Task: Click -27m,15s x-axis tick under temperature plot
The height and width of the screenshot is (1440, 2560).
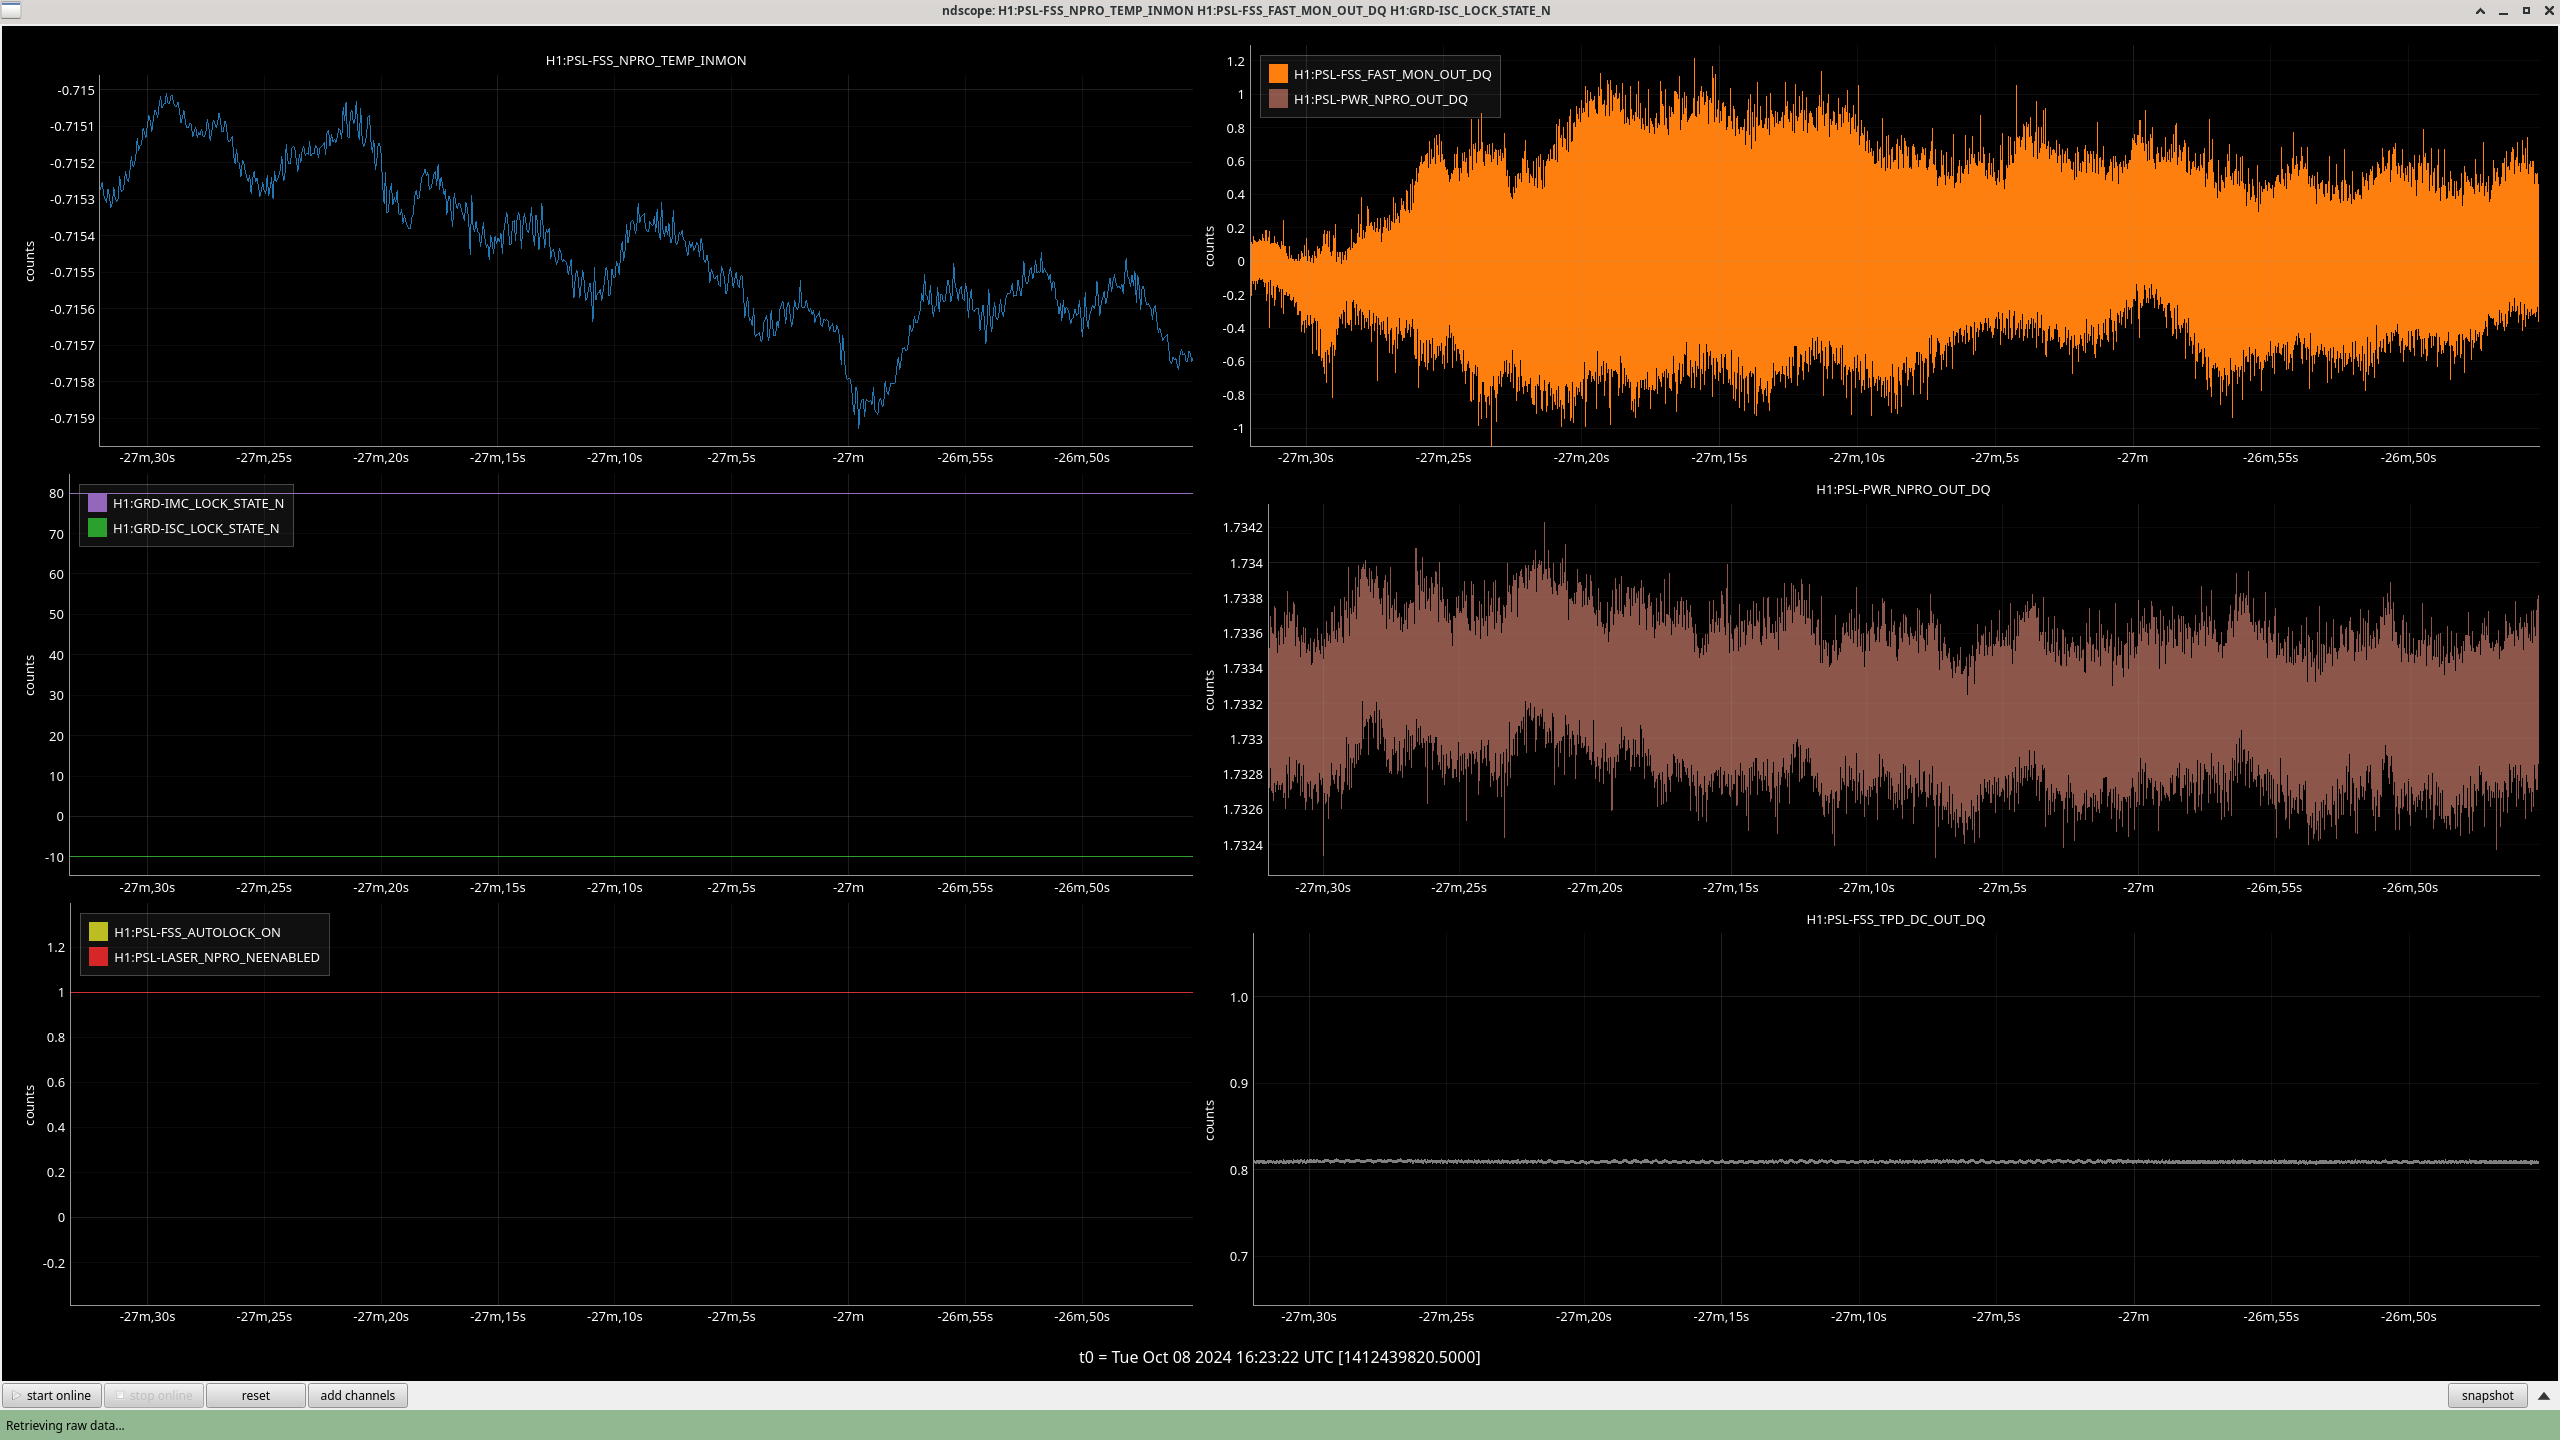Action: pos(498,457)
